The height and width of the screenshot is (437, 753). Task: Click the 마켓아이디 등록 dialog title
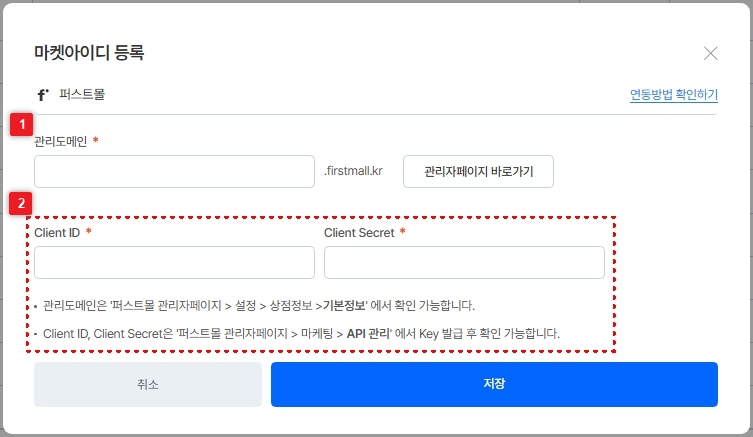pyautogui.click(x=89, y=52)
